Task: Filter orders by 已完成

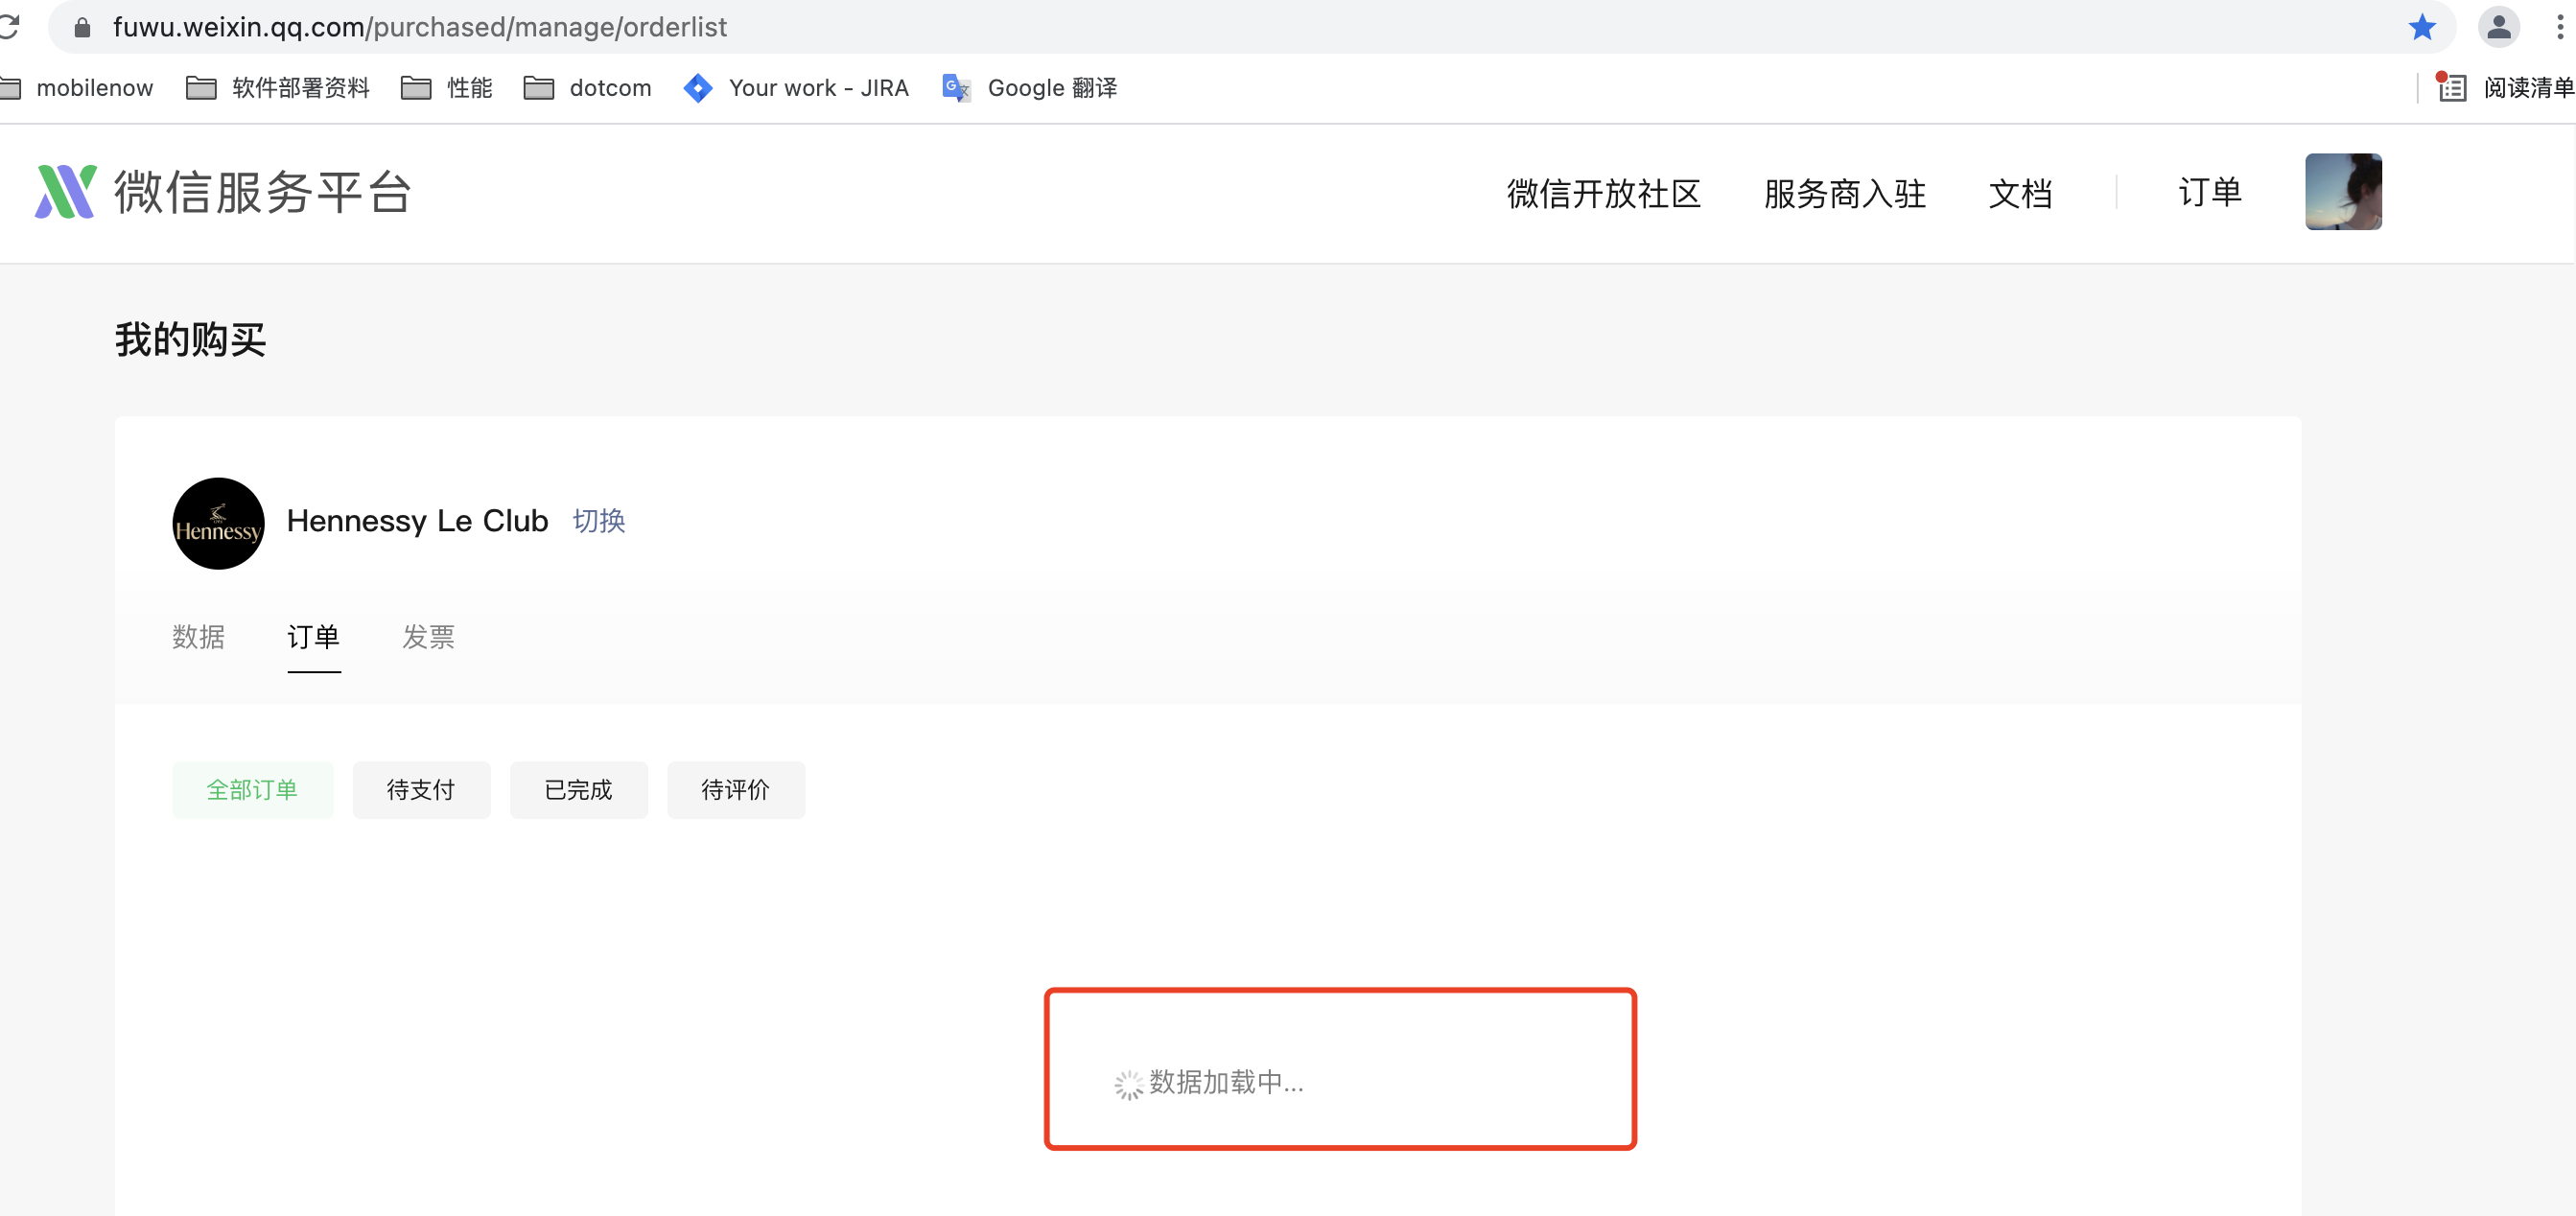Action: pyautogui.click(x=578, y=790)
